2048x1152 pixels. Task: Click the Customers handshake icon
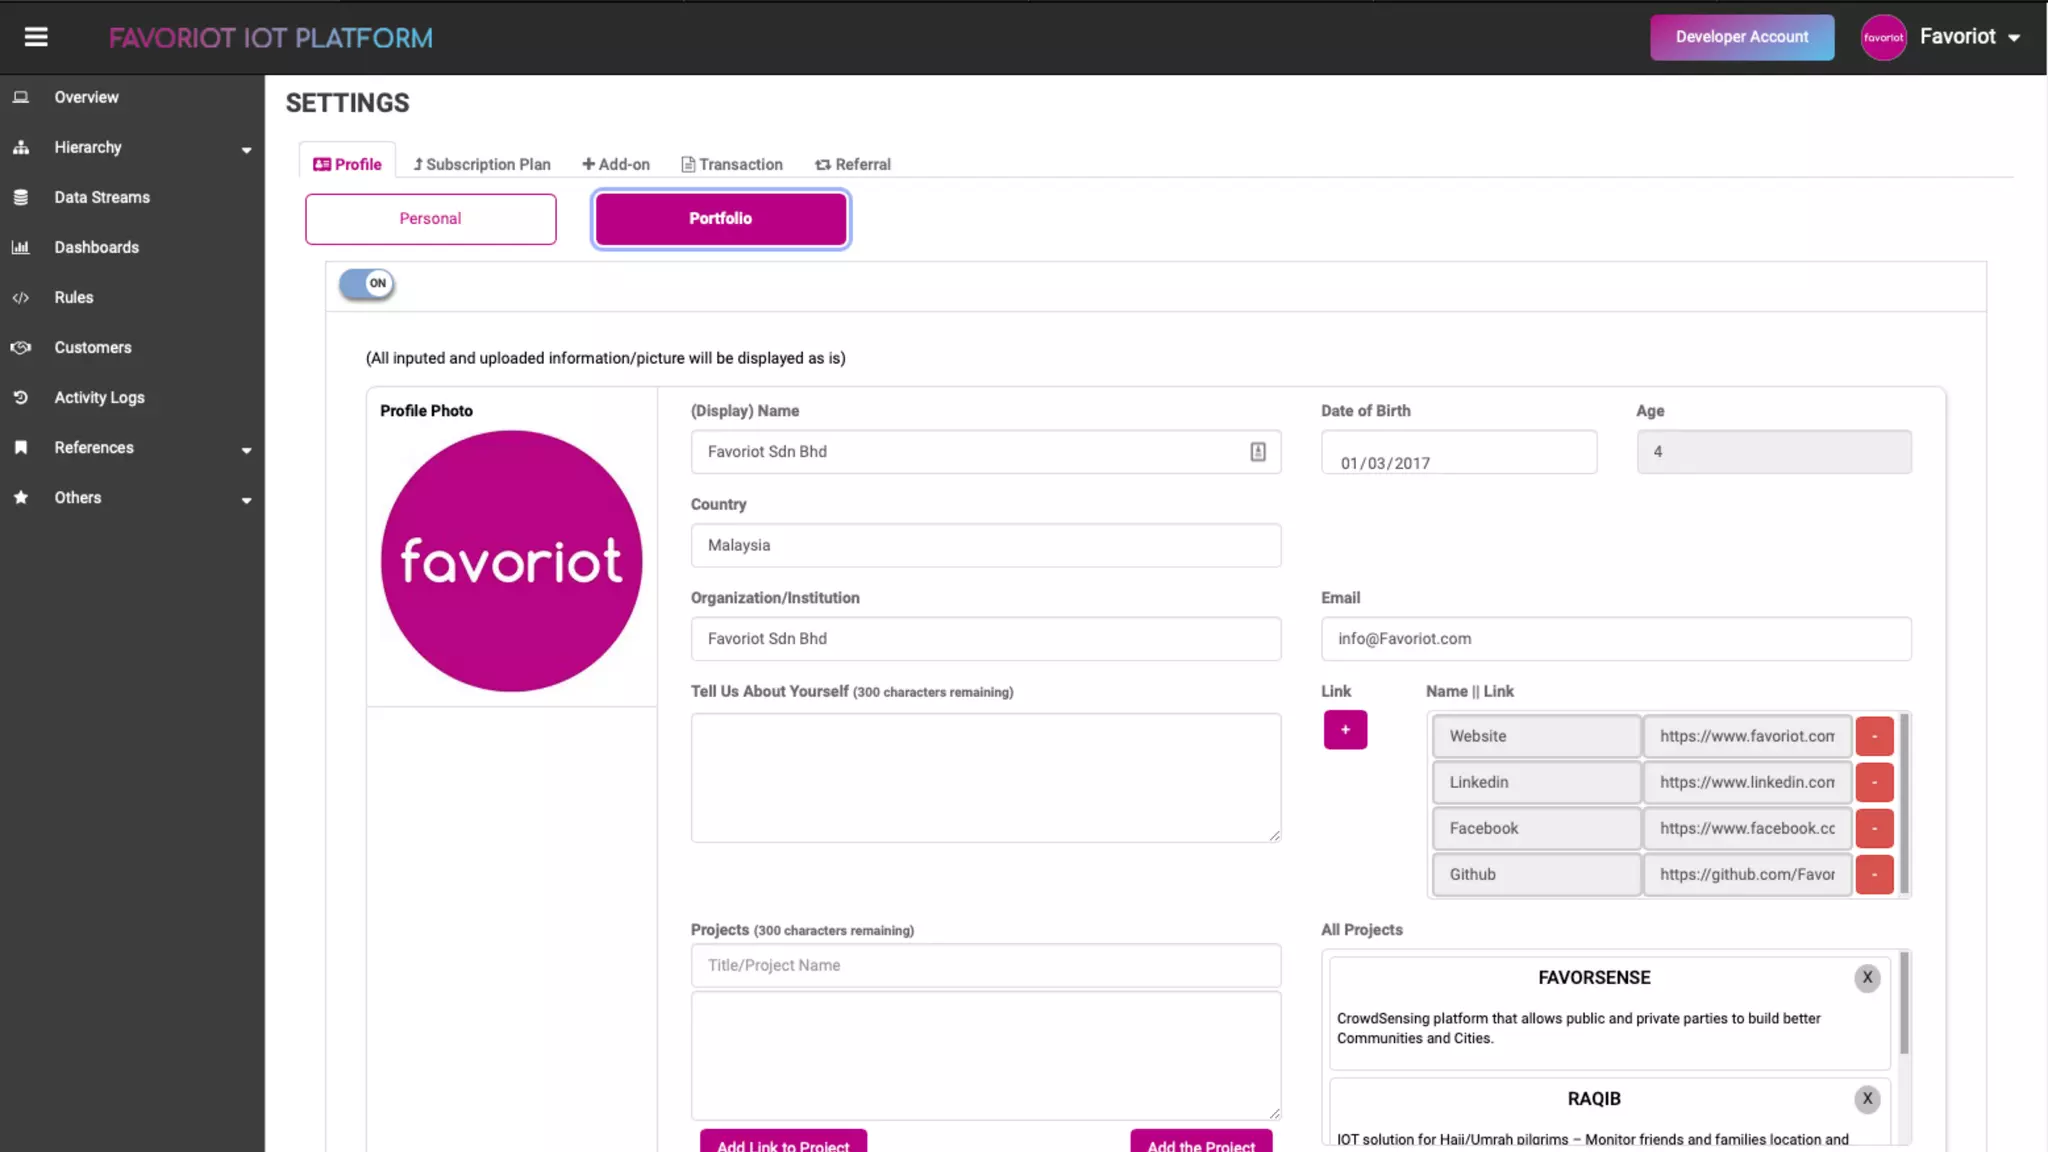[x=20, y=347]
